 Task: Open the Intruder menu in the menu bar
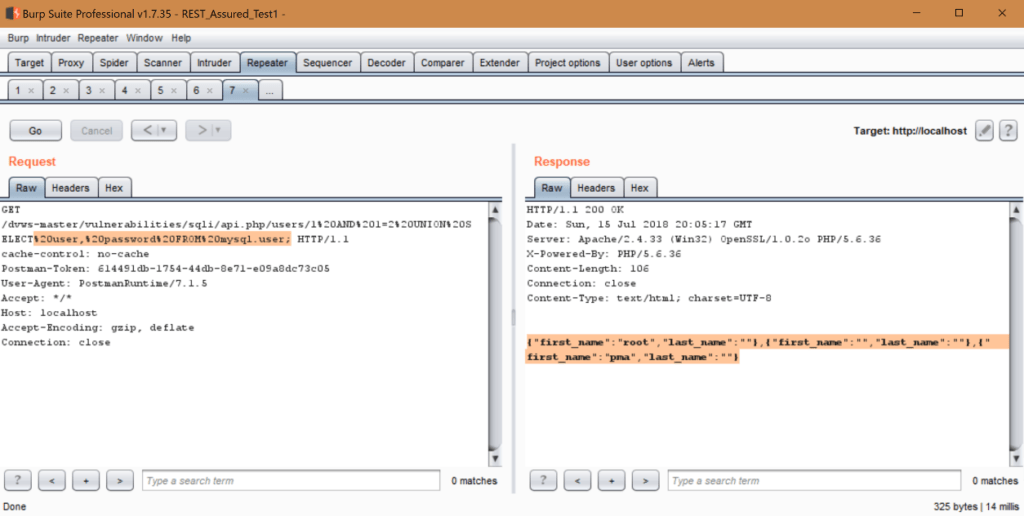[x=53, y=38]
